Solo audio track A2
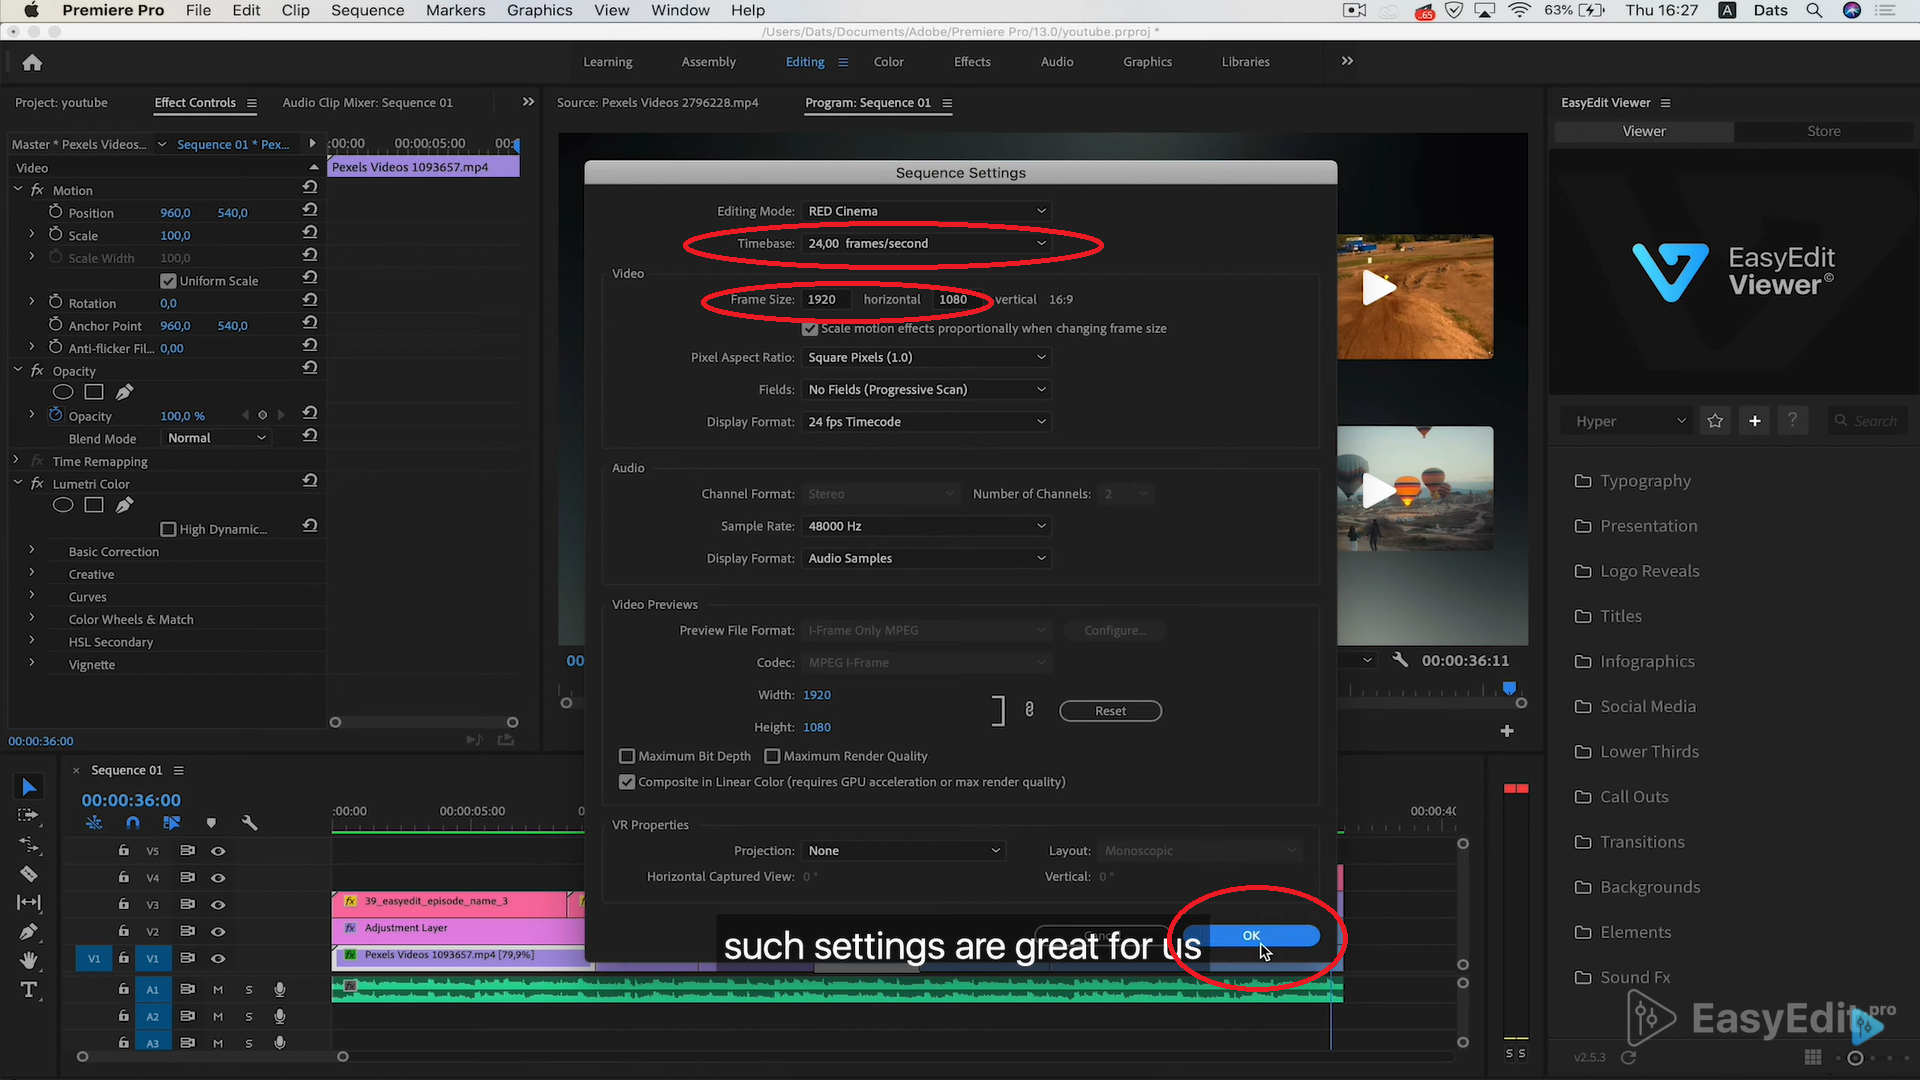This screenshot has height=1080, width=1920. click(x=249, y=1016)
